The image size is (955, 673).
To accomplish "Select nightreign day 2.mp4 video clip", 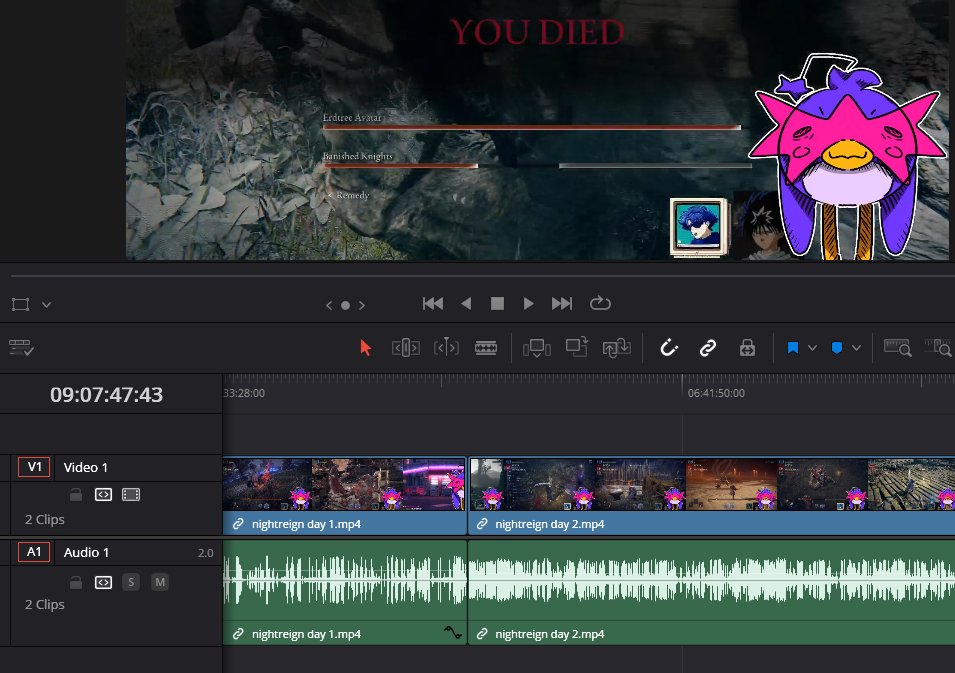I will pyautogui.click(x=711, y=496).
